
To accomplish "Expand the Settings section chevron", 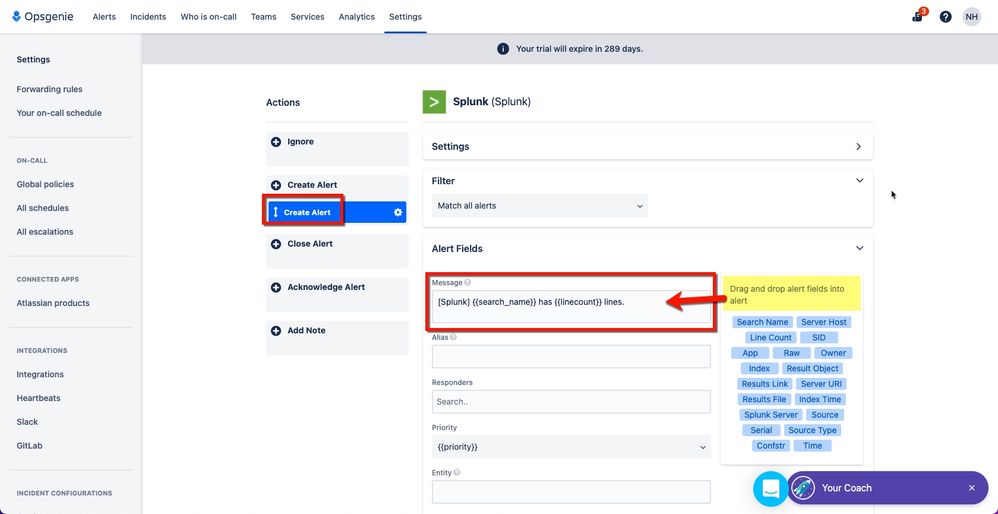I will click(x=859, y=146).
